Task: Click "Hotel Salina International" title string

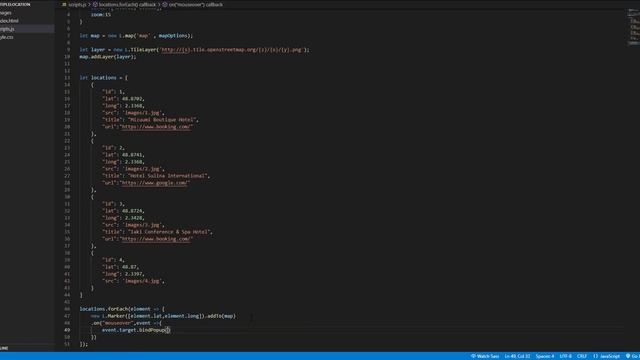Action: pyautogui.click(x=169, y=176)
